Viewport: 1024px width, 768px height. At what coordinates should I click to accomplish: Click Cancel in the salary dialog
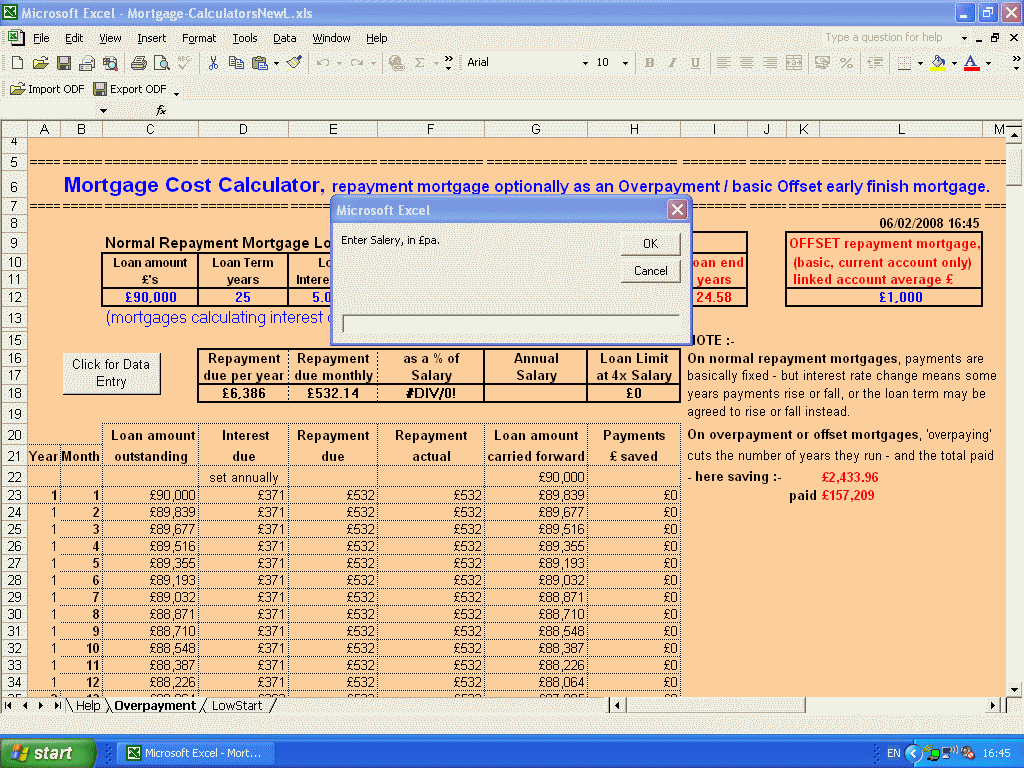point(650,271)
